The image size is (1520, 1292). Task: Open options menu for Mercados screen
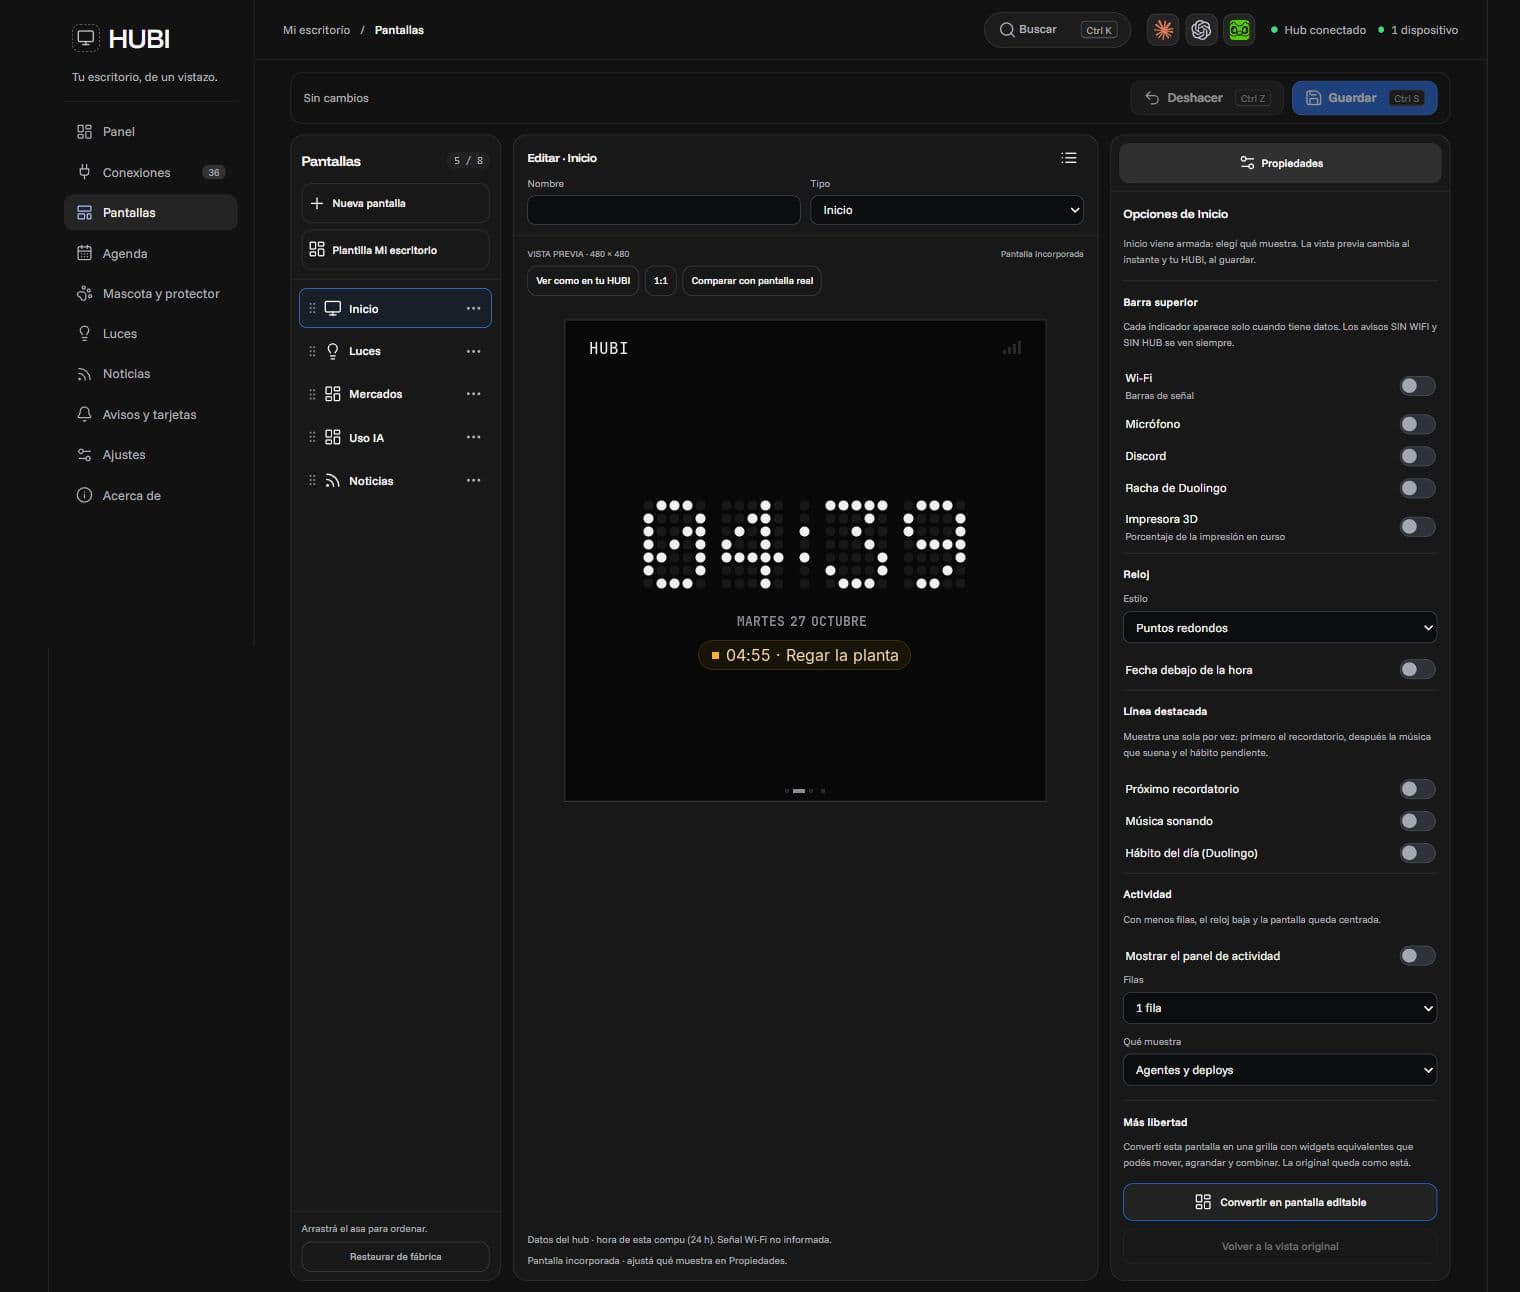click(x=473, y=394)
